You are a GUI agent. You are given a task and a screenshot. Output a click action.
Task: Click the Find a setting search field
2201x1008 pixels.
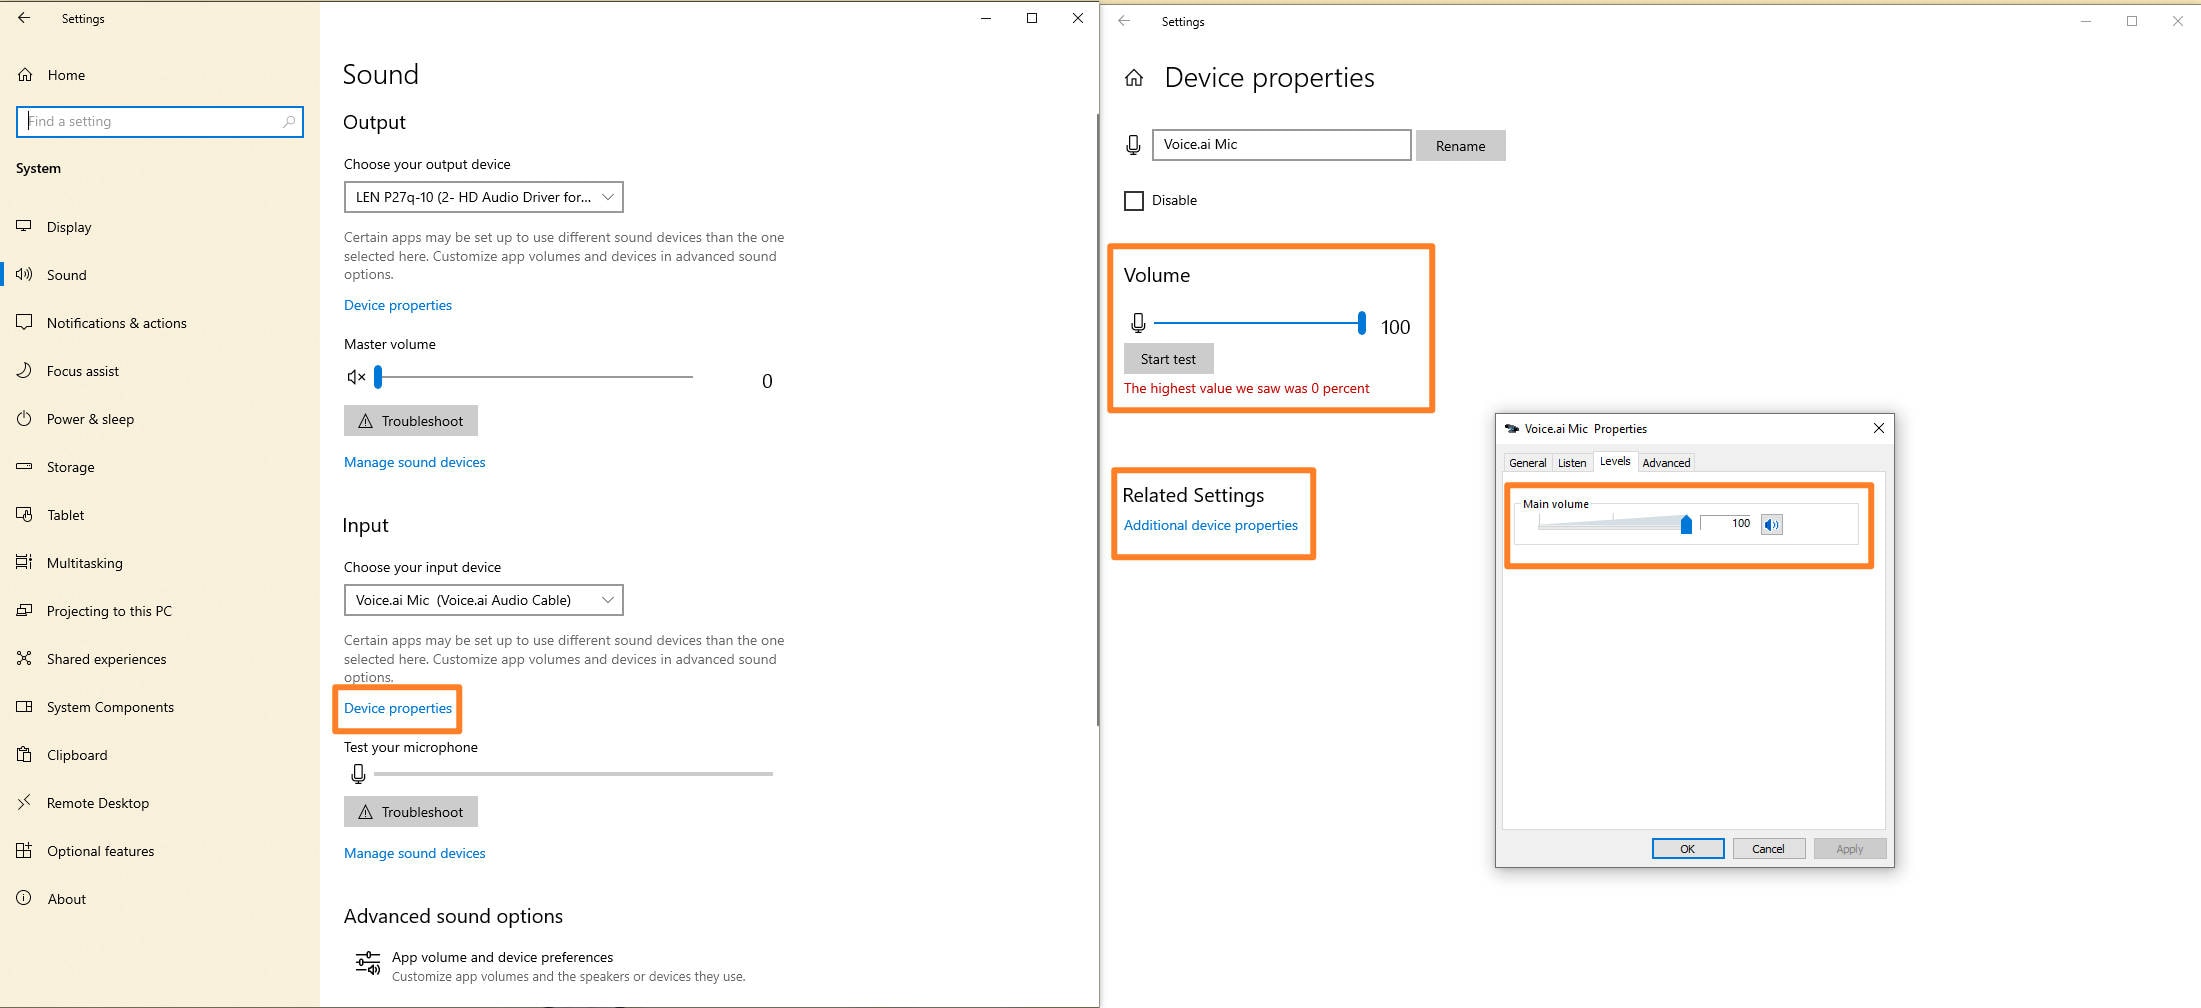pos(160,122)
